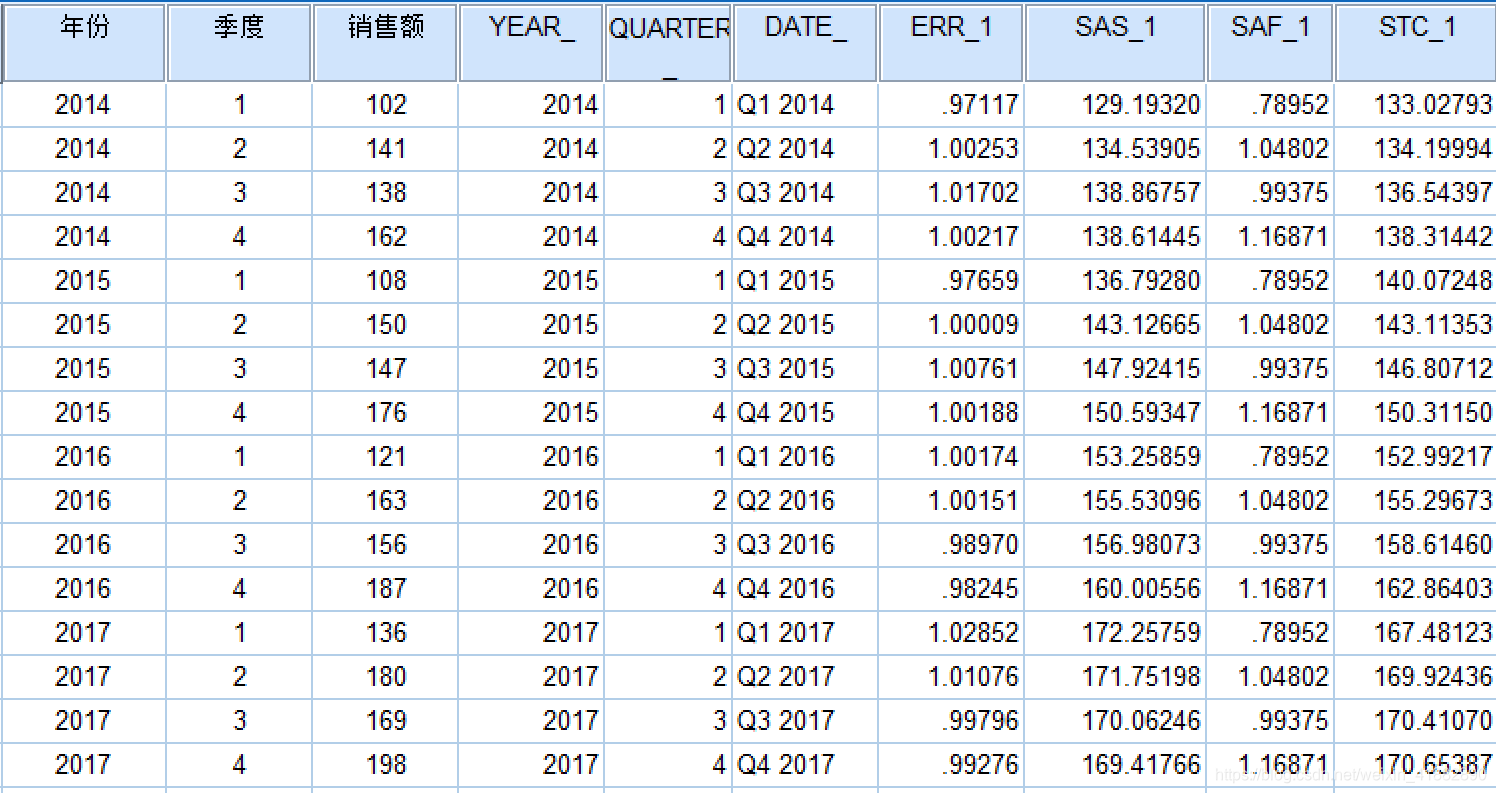
Task: Select the cell with sales value 198
Action: pyautogui.click(x=385, y=765)
